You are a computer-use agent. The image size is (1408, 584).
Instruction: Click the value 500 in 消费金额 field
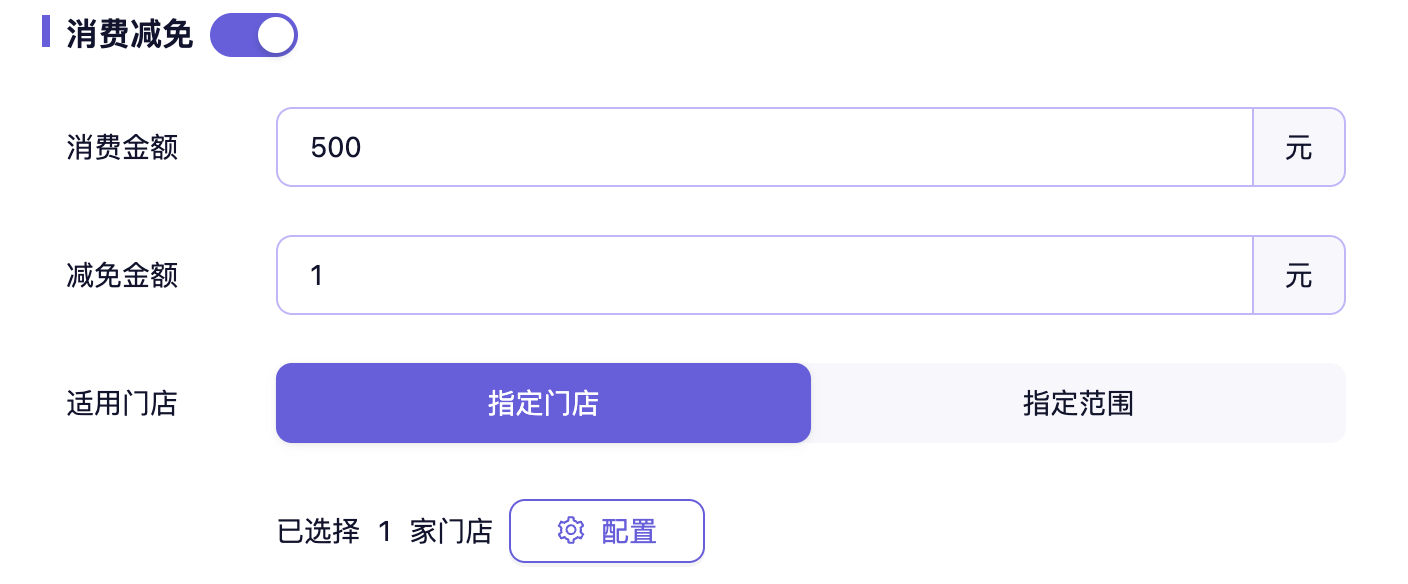[336, 148]
